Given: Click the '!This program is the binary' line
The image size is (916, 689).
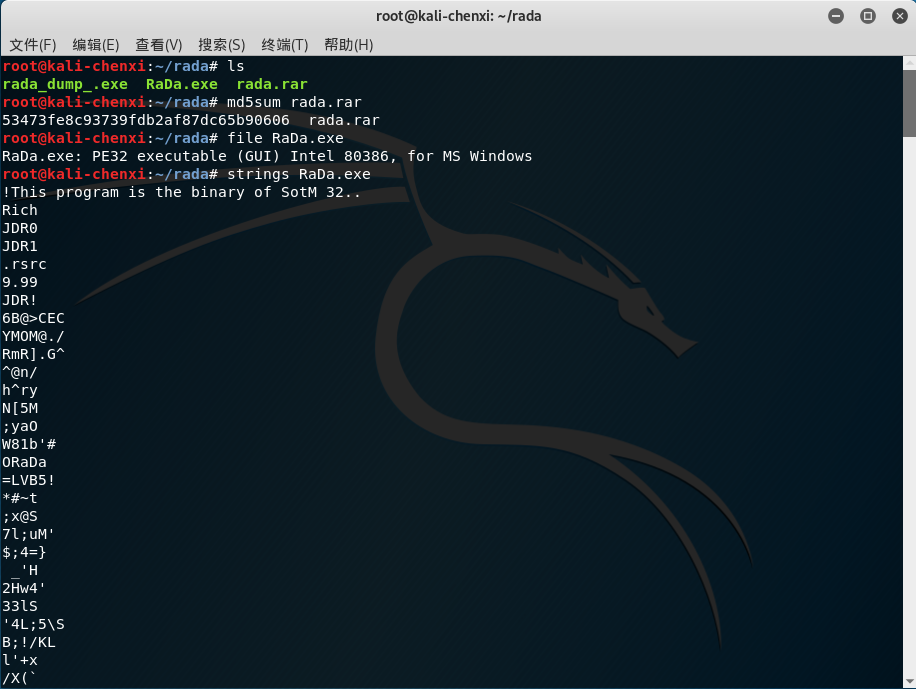Looking at the screenshot, I should coord(182,192).
